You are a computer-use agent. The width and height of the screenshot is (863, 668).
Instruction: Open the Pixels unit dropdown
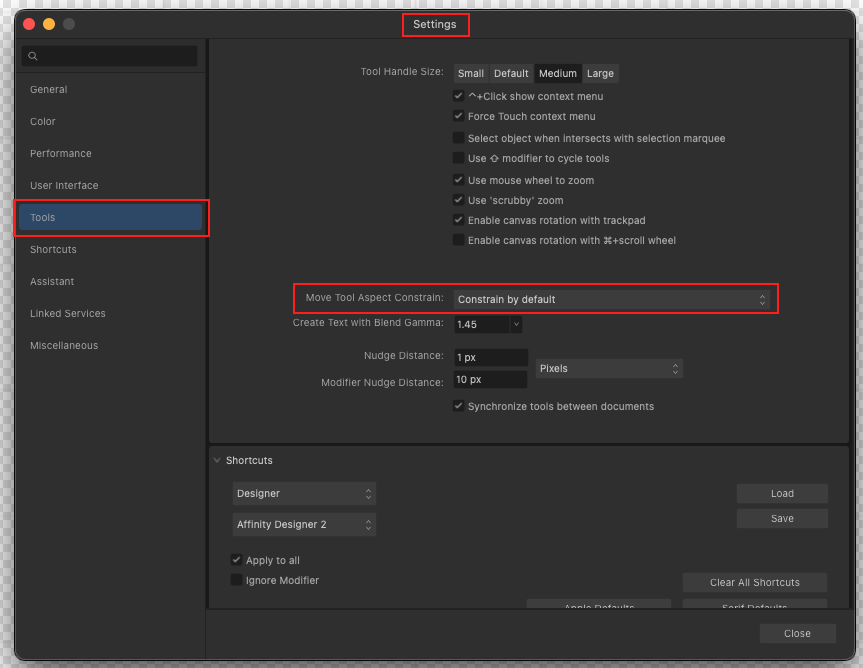click(609, 368)
